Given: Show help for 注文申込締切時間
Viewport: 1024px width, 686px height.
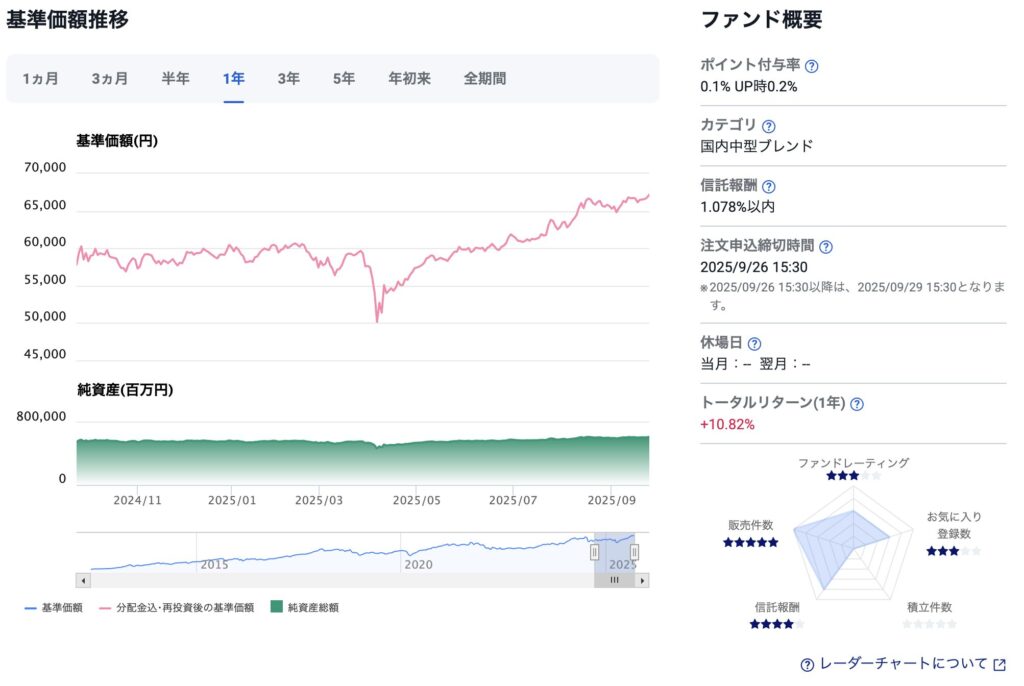Looking at the screenshot, I should (826, 246).
